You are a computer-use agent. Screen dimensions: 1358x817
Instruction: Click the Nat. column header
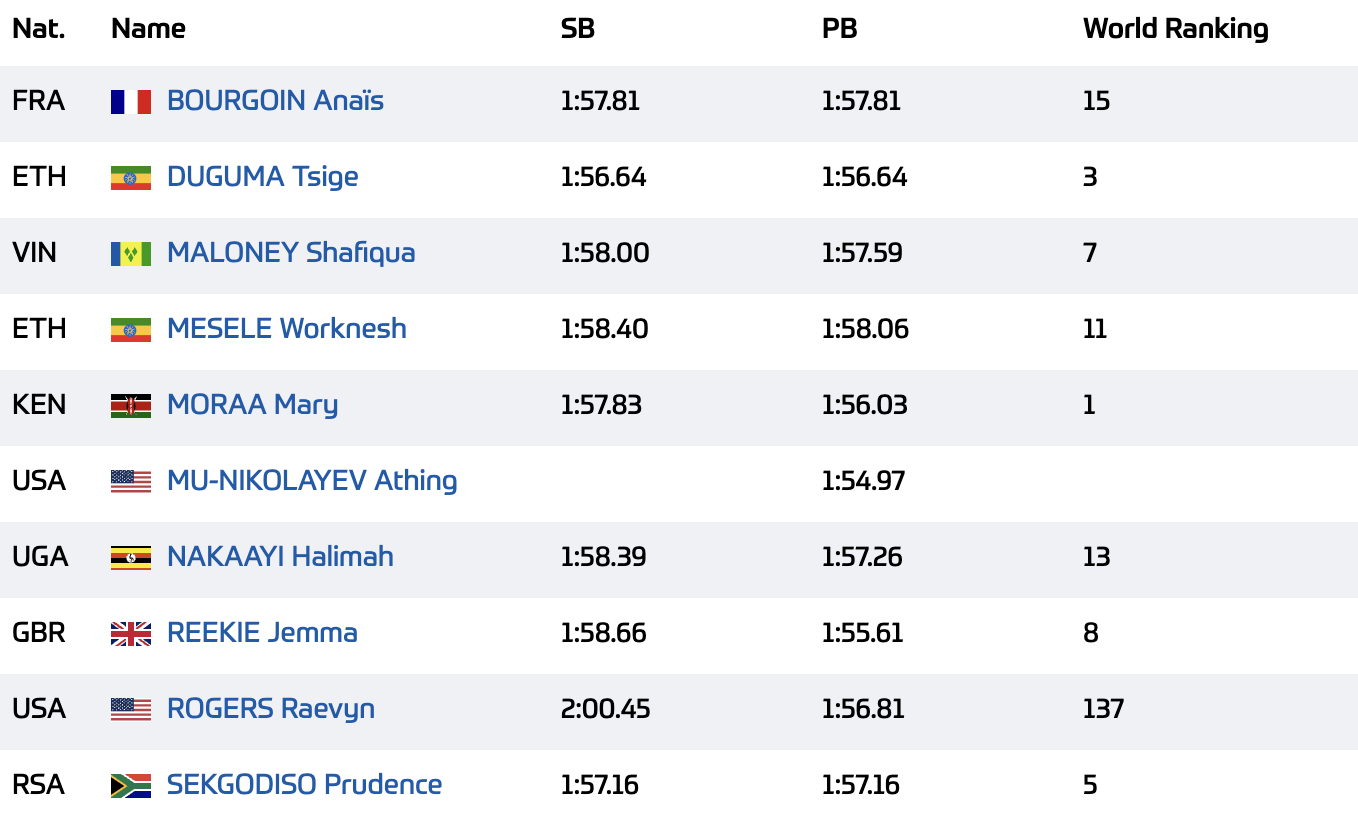(x=39, y=29)
